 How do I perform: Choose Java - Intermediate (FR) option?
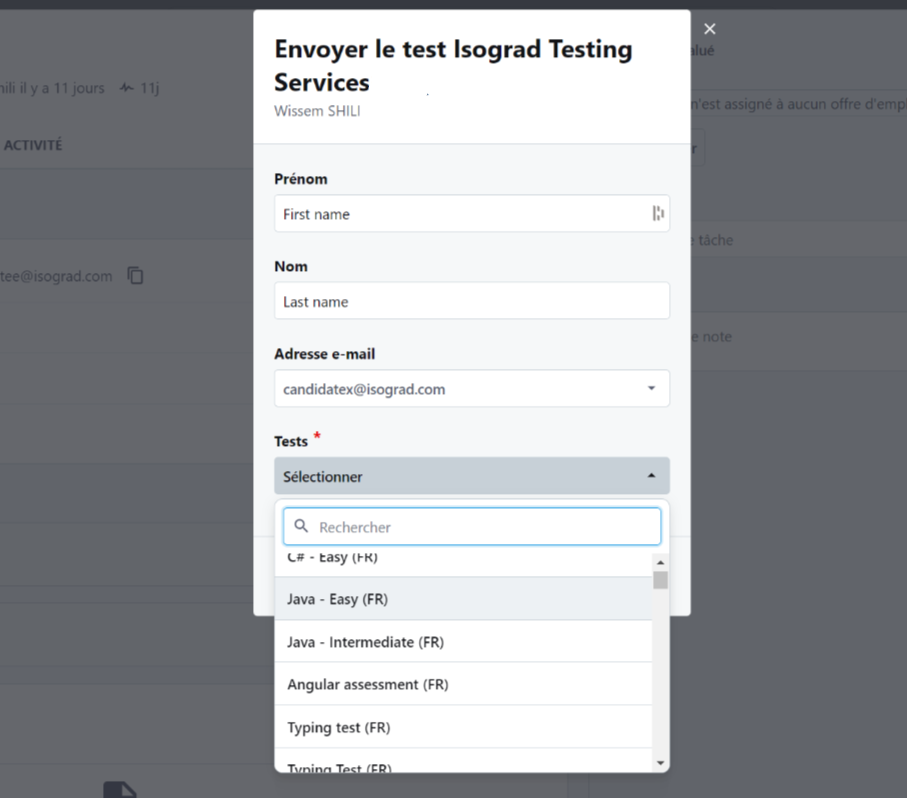pyautogui.click(x=463, y=641)
